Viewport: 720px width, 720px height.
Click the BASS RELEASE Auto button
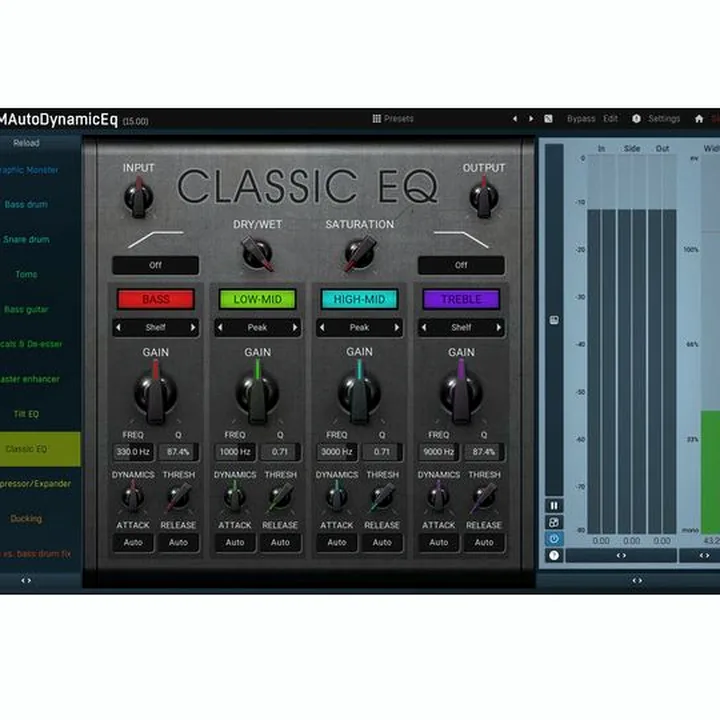tap(178, 543)
